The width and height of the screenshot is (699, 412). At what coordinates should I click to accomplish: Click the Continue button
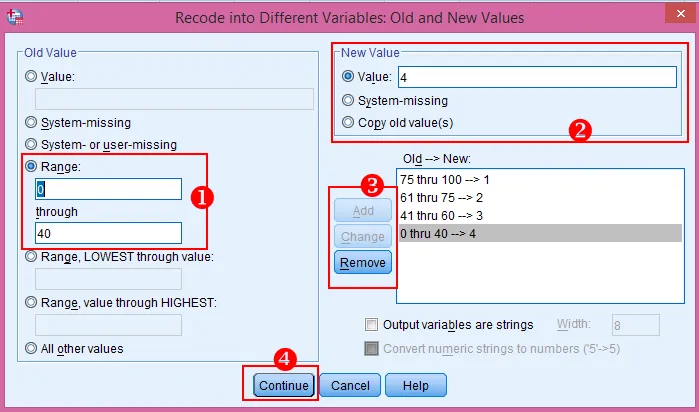click(284, 385)
